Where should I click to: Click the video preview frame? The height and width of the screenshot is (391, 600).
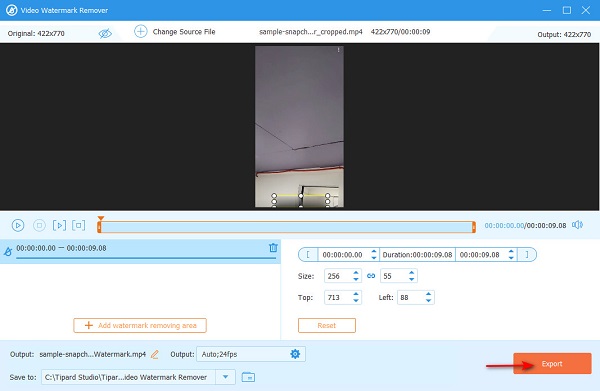[x=299, y=127]
